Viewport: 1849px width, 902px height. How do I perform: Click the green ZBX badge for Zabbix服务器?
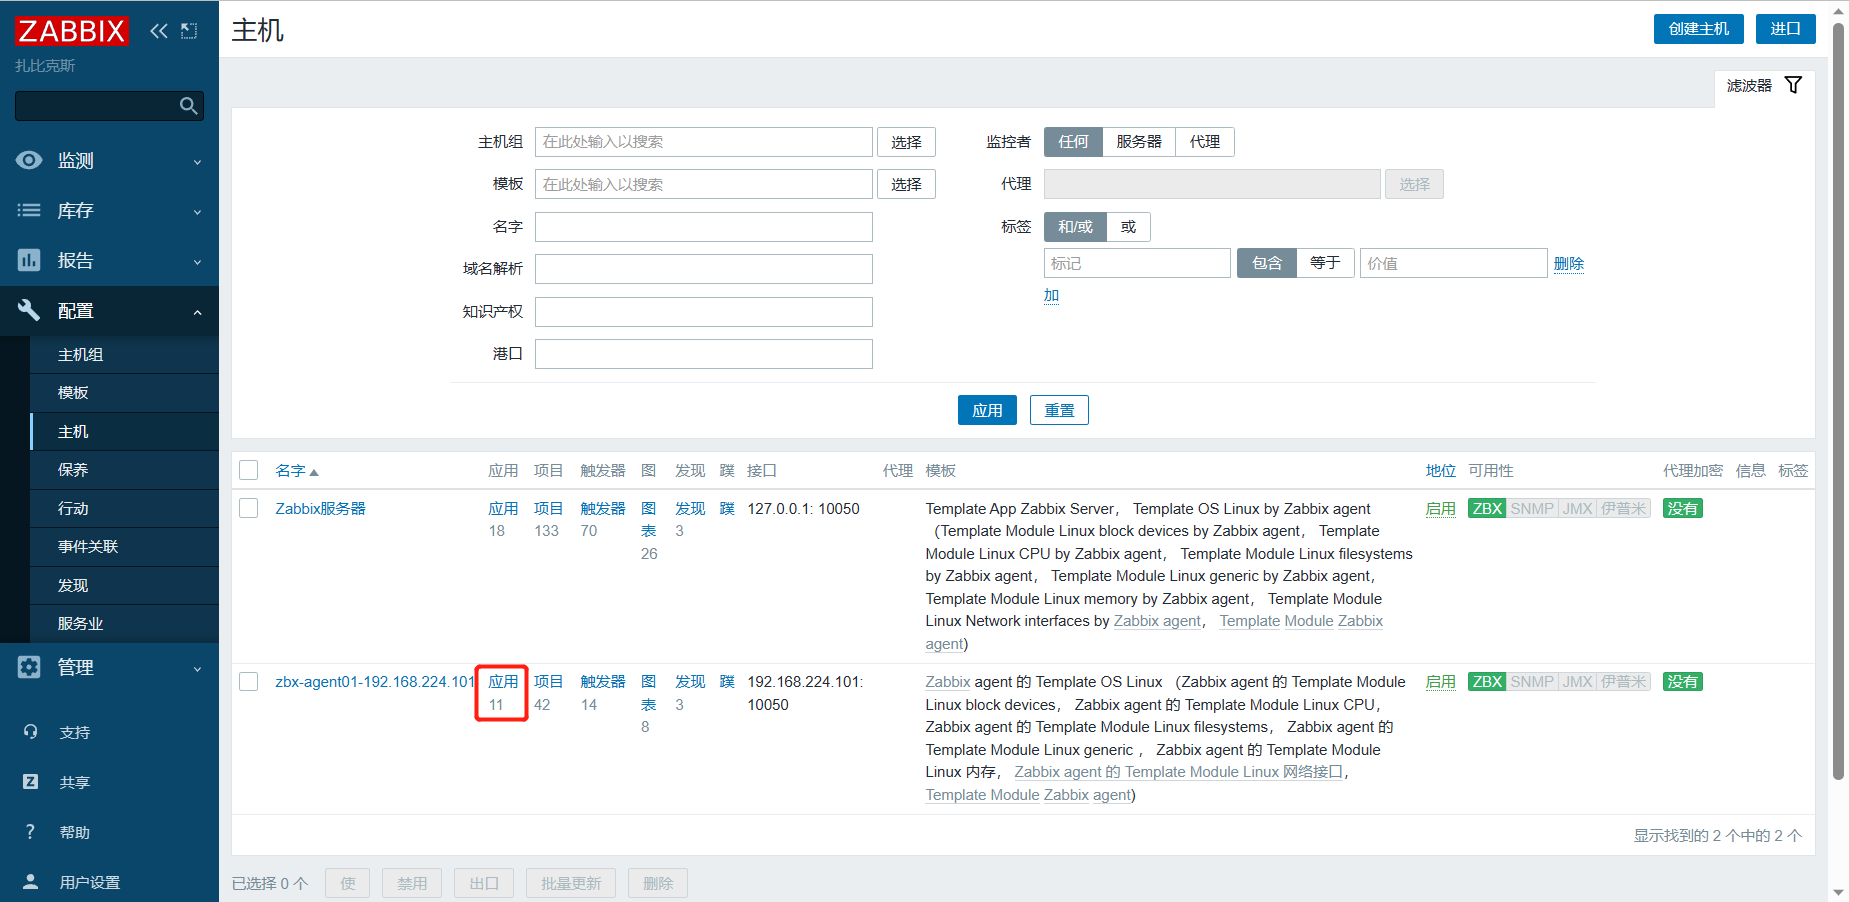[x=1487, y=508]
